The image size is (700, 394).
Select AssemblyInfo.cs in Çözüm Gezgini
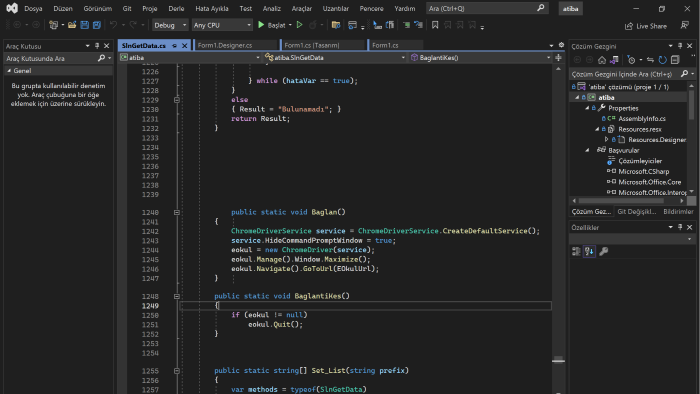point(642,119)
